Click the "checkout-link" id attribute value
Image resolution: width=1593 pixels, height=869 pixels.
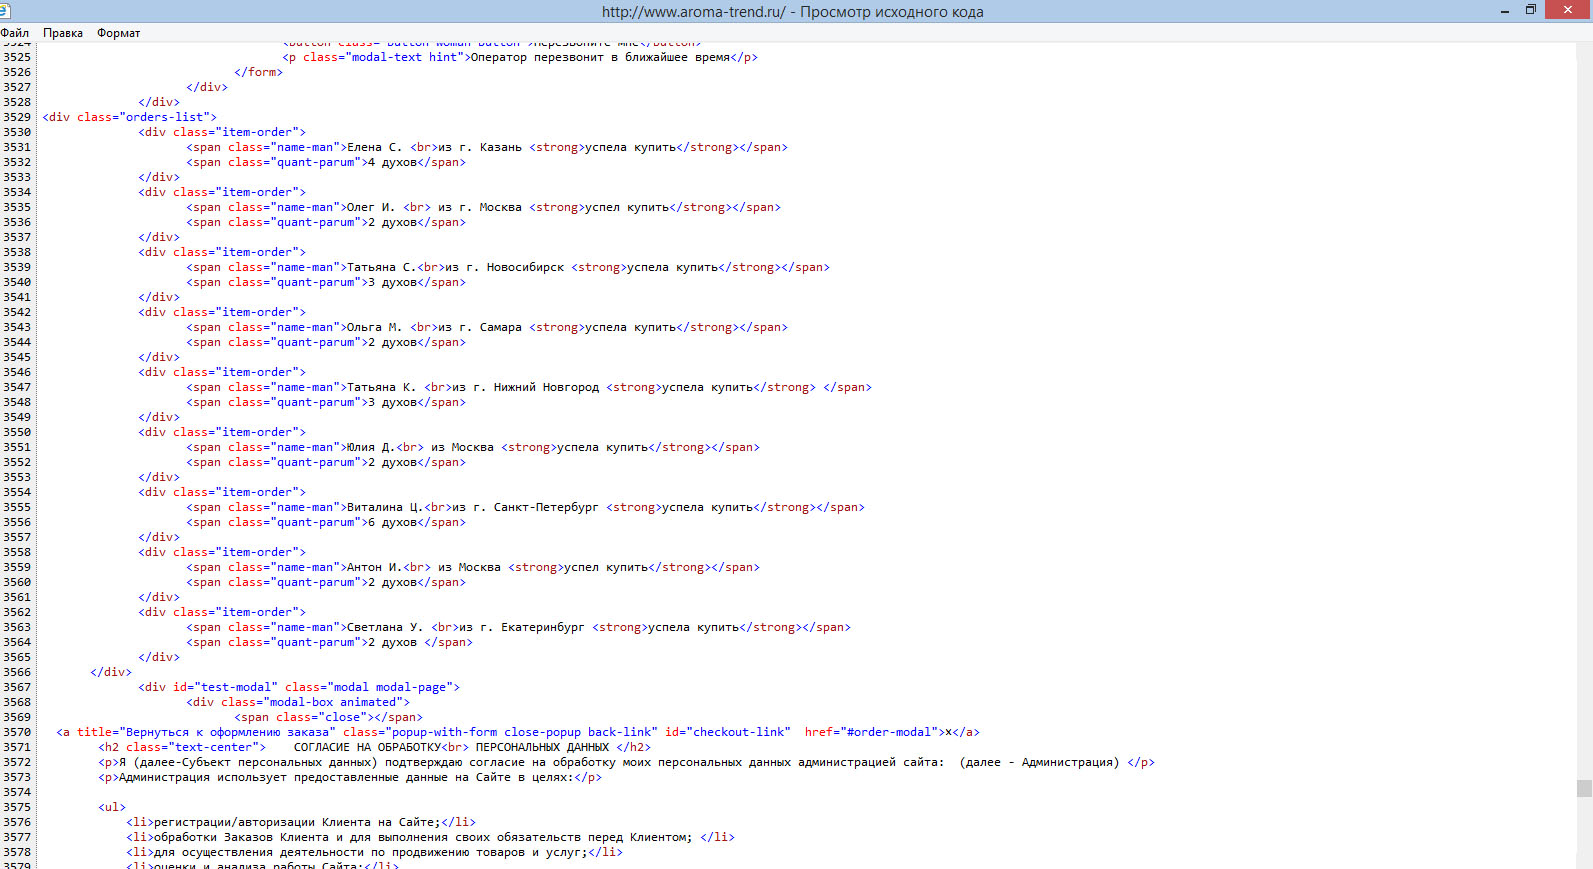coord(739,732)
